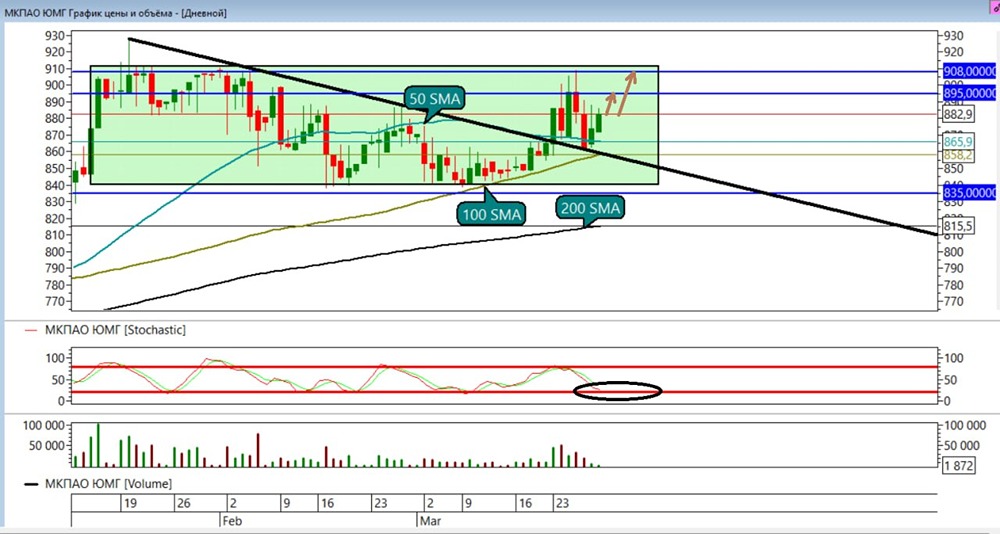This screenshot has height=534, width=1000.
Task: Click the 100 000 label on the left volume axis
Action: [45, 426]
